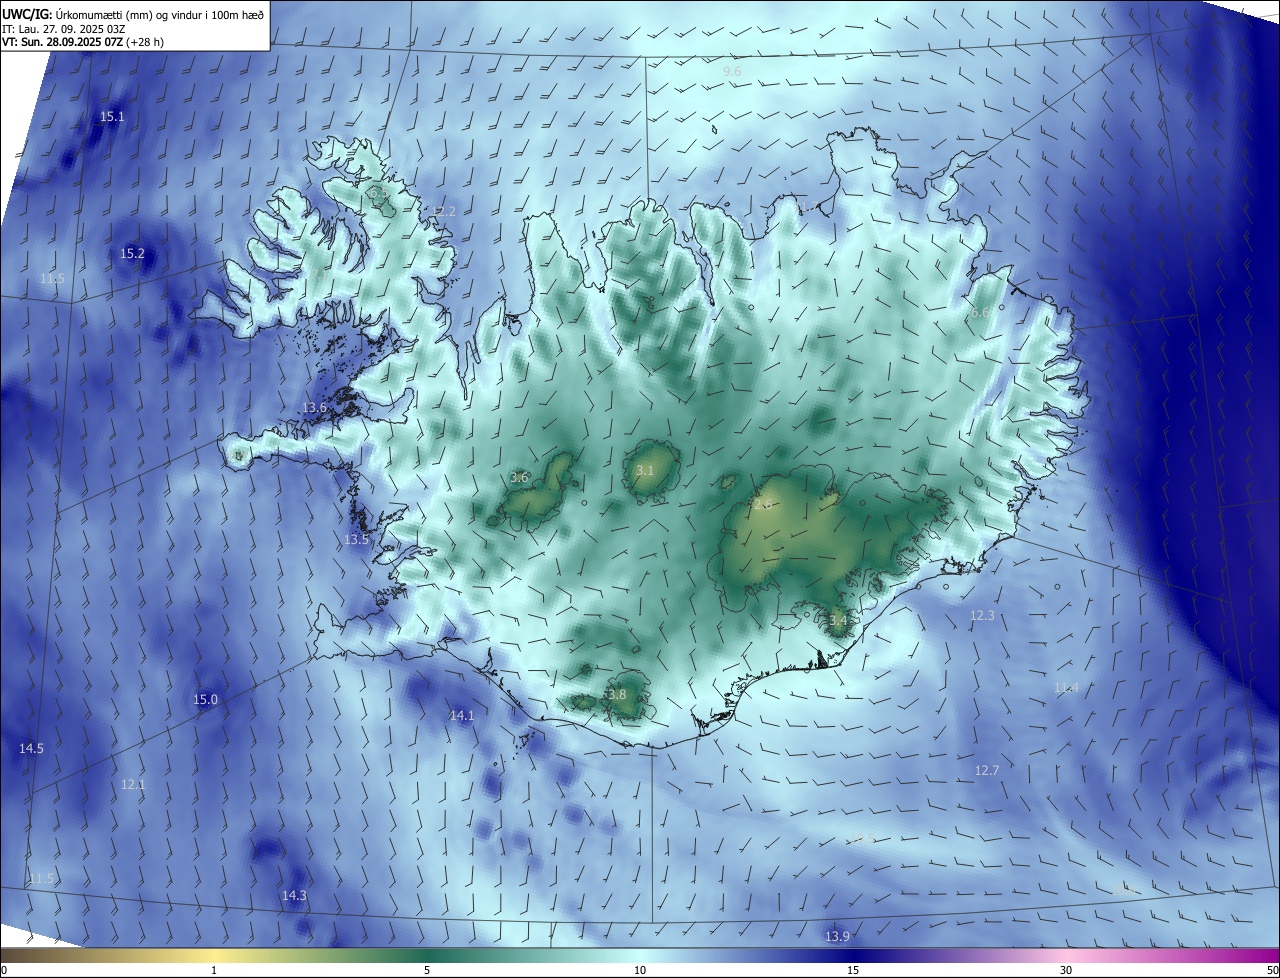Click the 13.9 value label
Screen dimensions: 1280x978
(838, 937)
